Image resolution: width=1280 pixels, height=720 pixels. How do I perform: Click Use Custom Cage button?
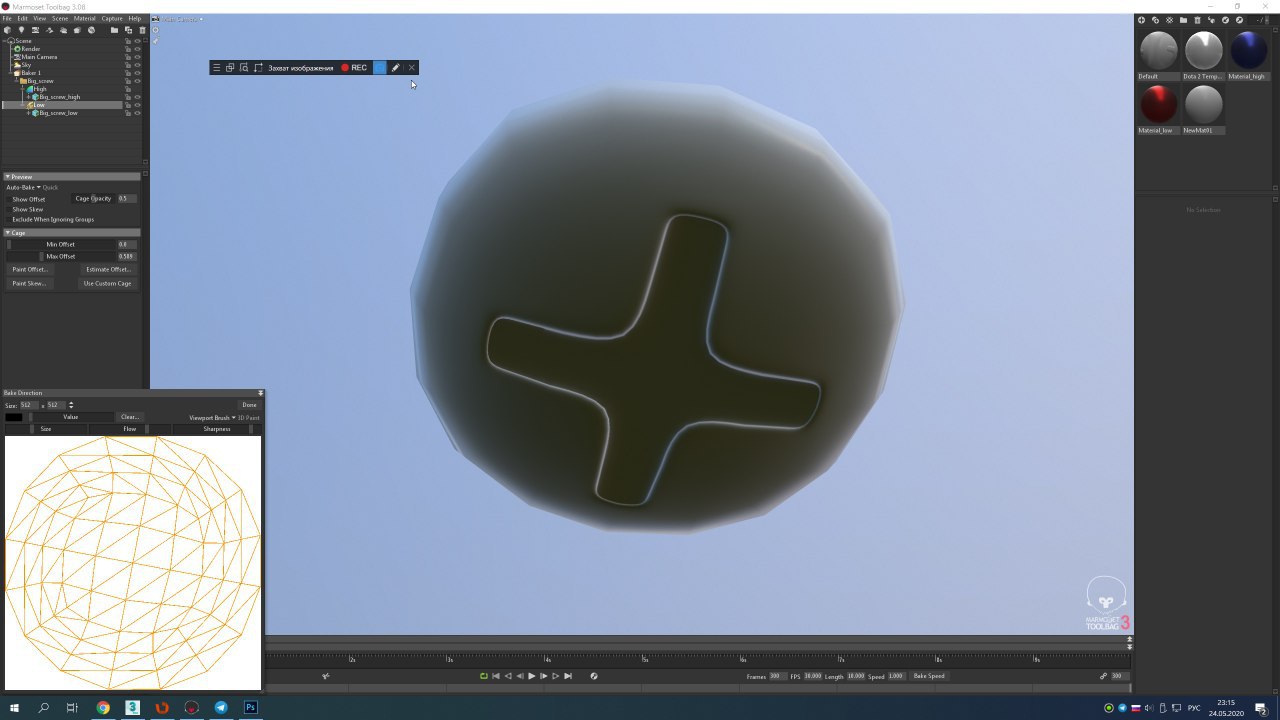[107, 283]
